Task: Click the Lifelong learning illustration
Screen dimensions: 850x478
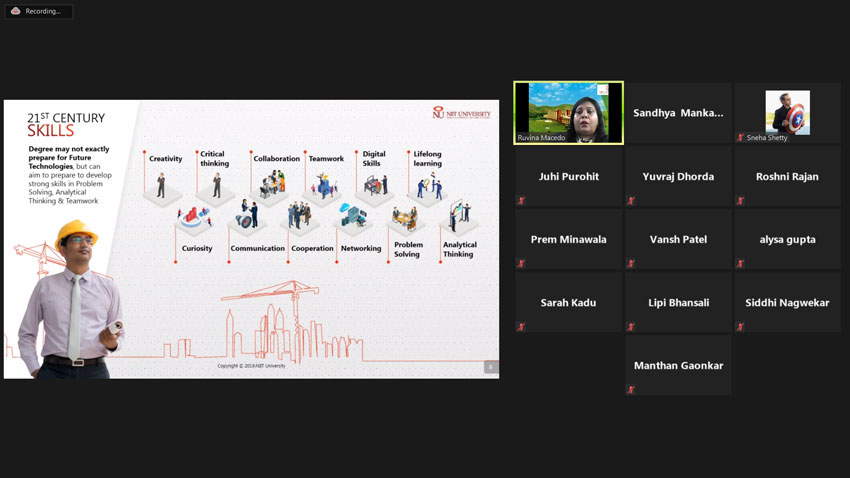Action: (429, 186)
